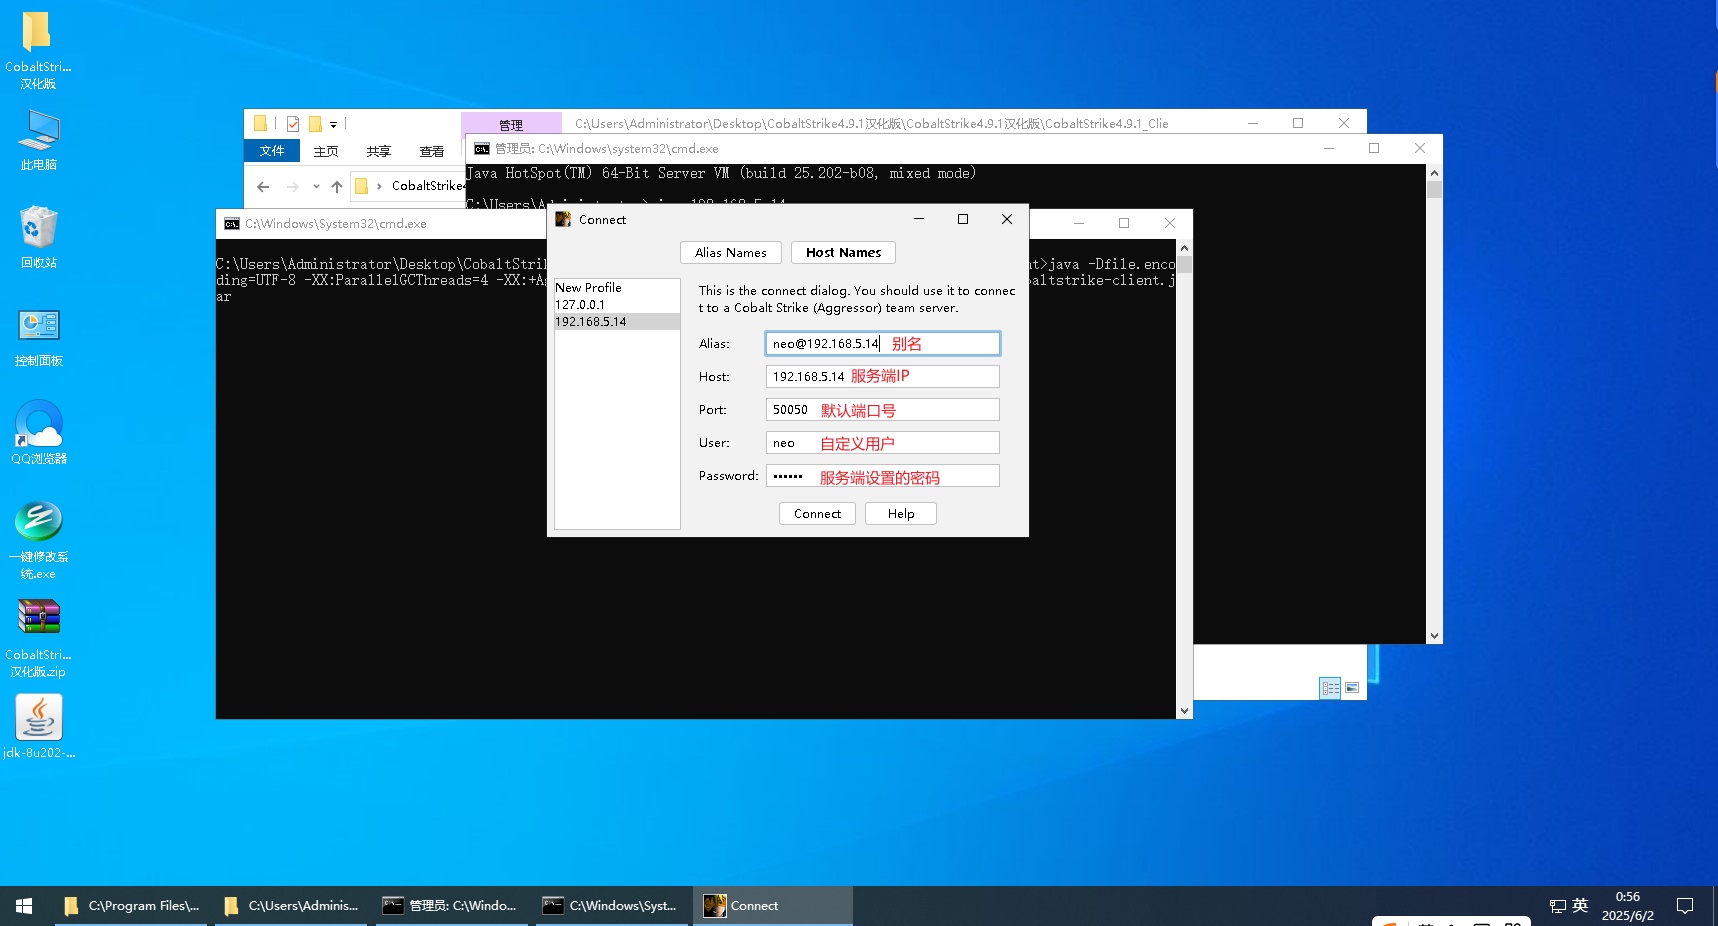Launch QQ浏览器 from the desktop
The width and height of the screenshot is (1718, 926).
[38, 432]
